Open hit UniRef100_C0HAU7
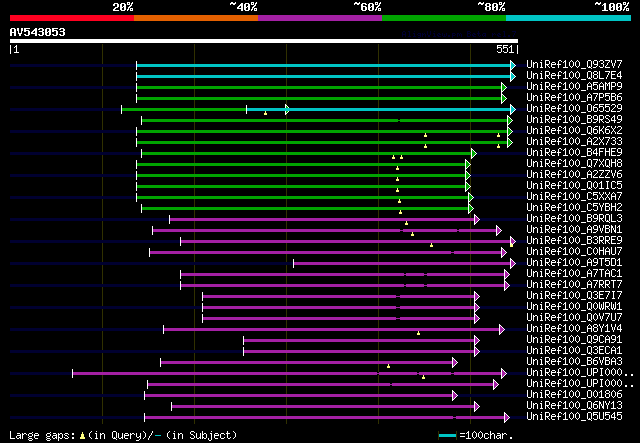640x443 pixels. point(574,252)
